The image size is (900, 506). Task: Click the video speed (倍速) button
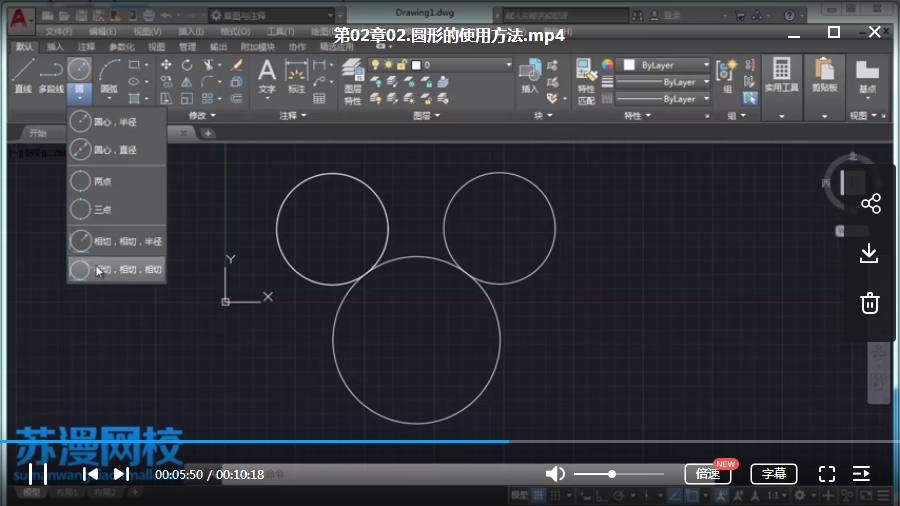pyautogui.click(x=708, y=474)
